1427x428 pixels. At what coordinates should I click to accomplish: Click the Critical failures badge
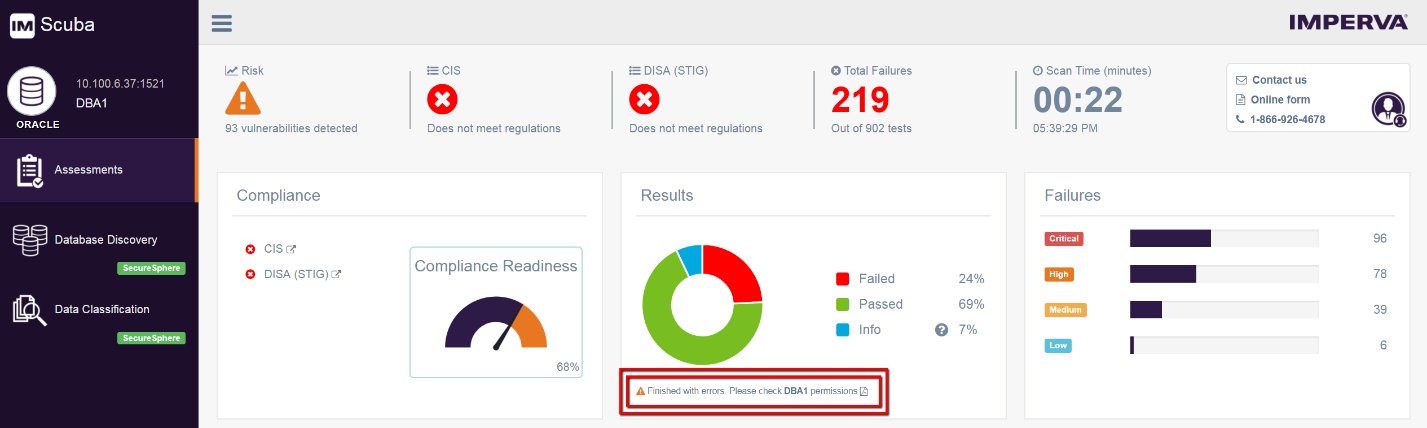click(1064, 239)
